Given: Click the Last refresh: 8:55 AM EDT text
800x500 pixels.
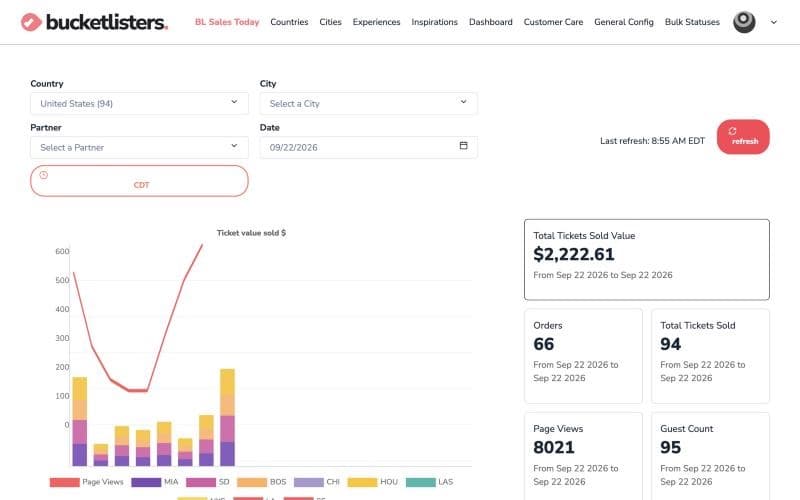Looking at the screenshot, I should [653, 141].
